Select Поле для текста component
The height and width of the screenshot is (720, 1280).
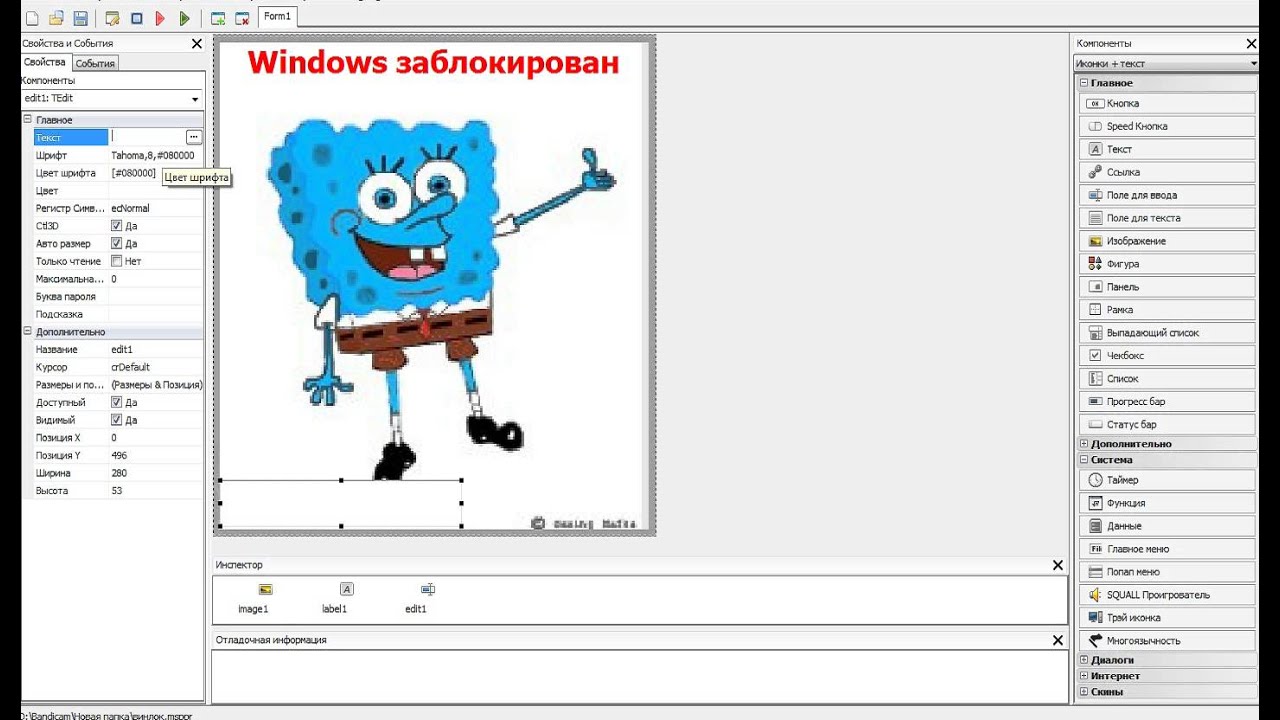pyautogui.click(x=1167, y=218)
